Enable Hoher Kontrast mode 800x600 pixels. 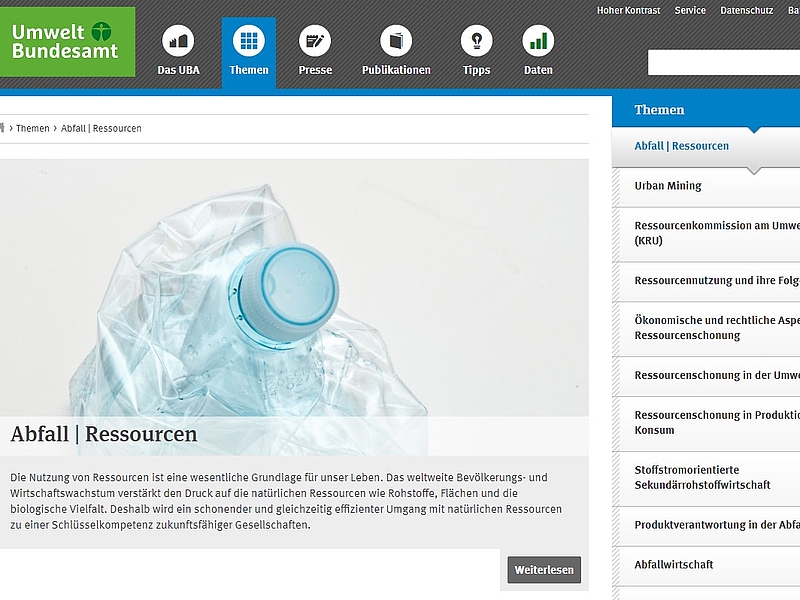click(x=629, y=10)
